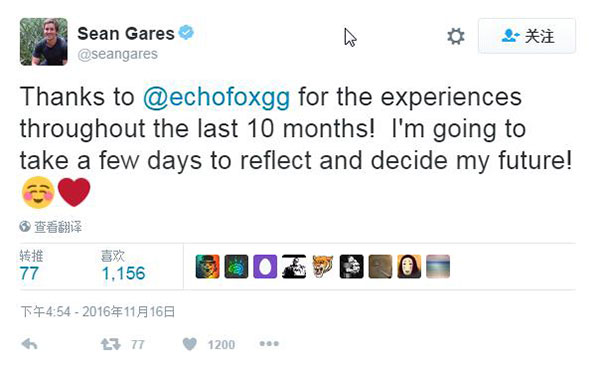Open the purple egg avatar liker
Viewport: 600px width, 365px height.
tap(265, 266)
